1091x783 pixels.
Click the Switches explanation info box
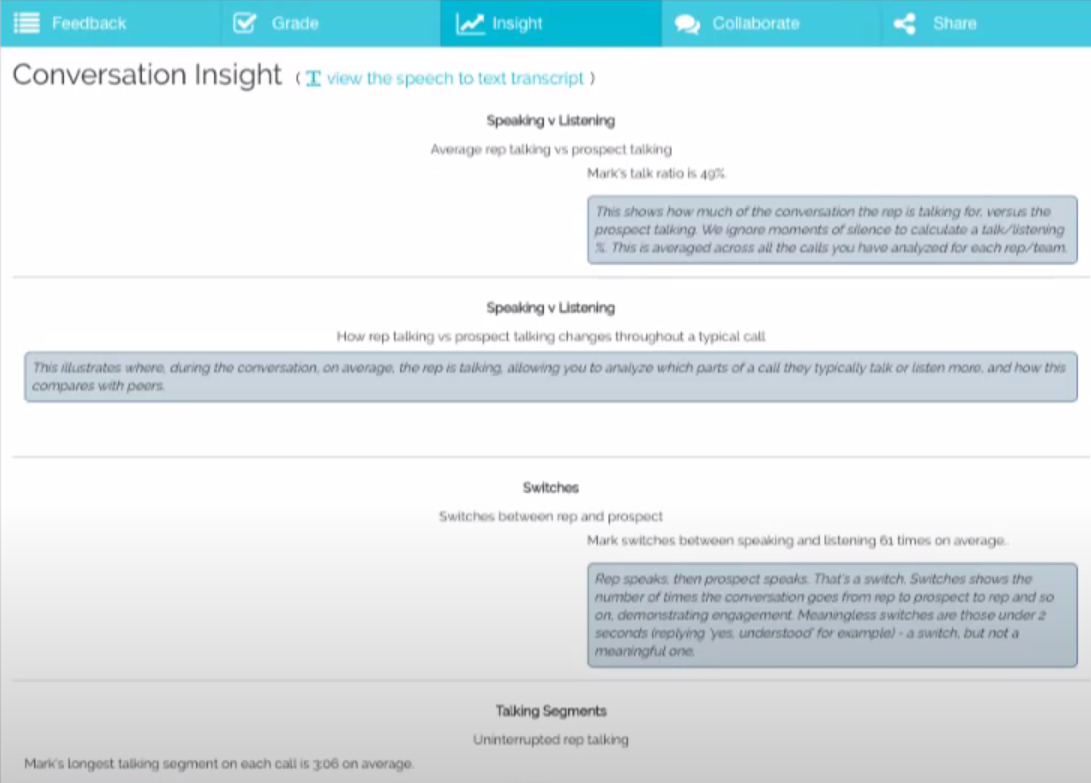832,615
